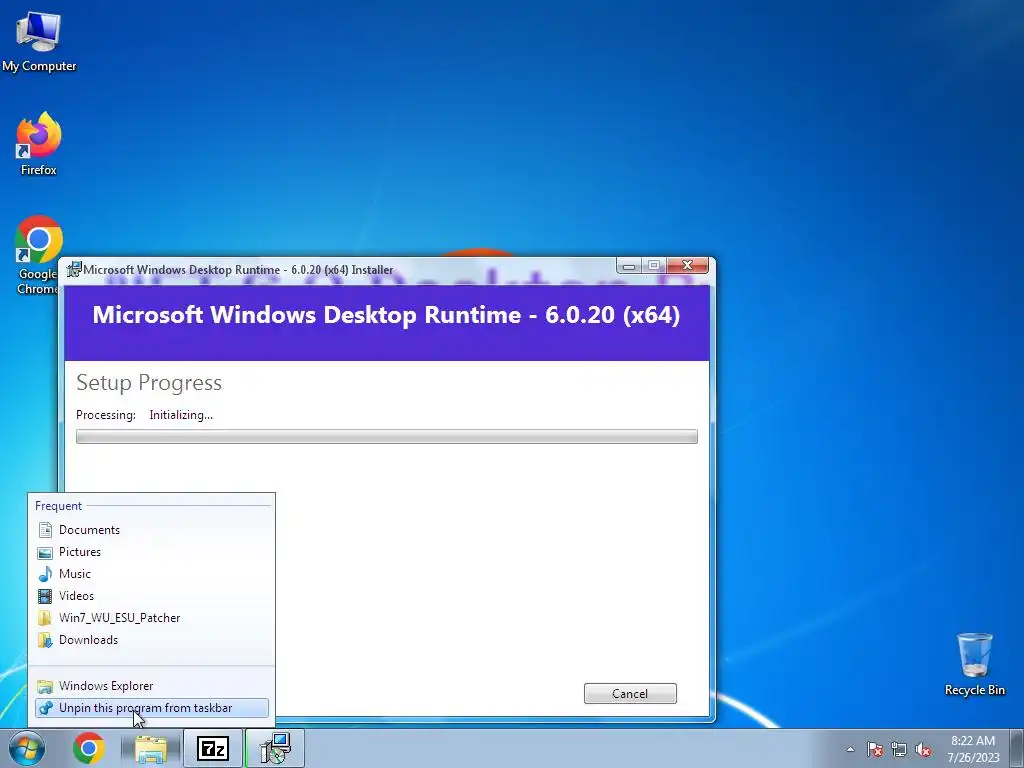Click the Documents icon in jump list
Viewport: 1024px width, 768px height.
point(45,530)
